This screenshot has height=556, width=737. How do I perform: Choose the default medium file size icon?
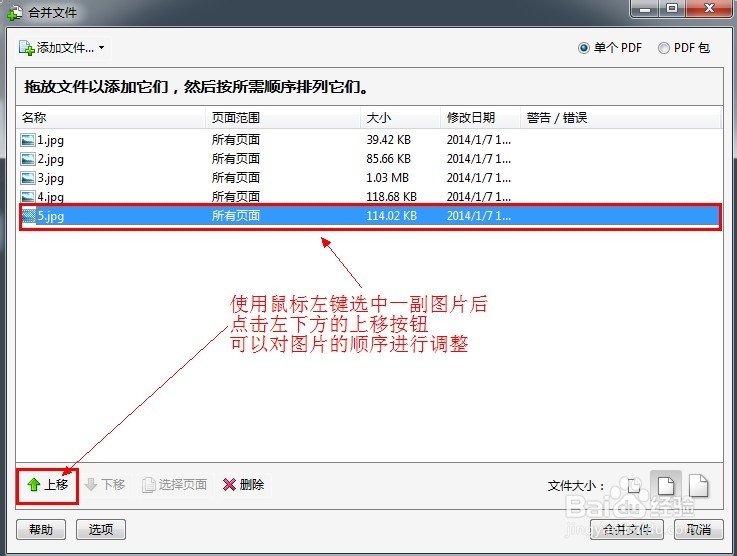click(666, 485)
